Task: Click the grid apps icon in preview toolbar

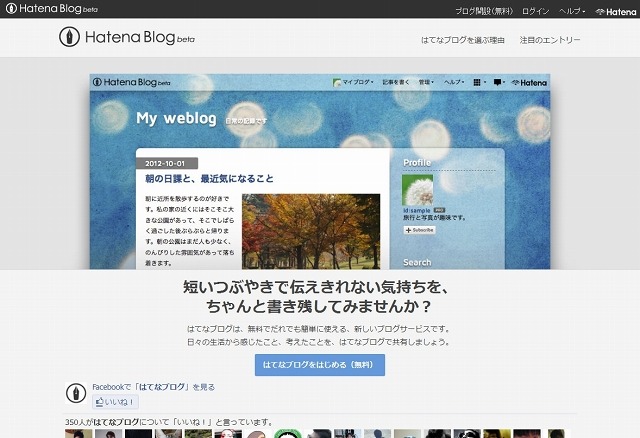Action: click(x=479, y=82)
